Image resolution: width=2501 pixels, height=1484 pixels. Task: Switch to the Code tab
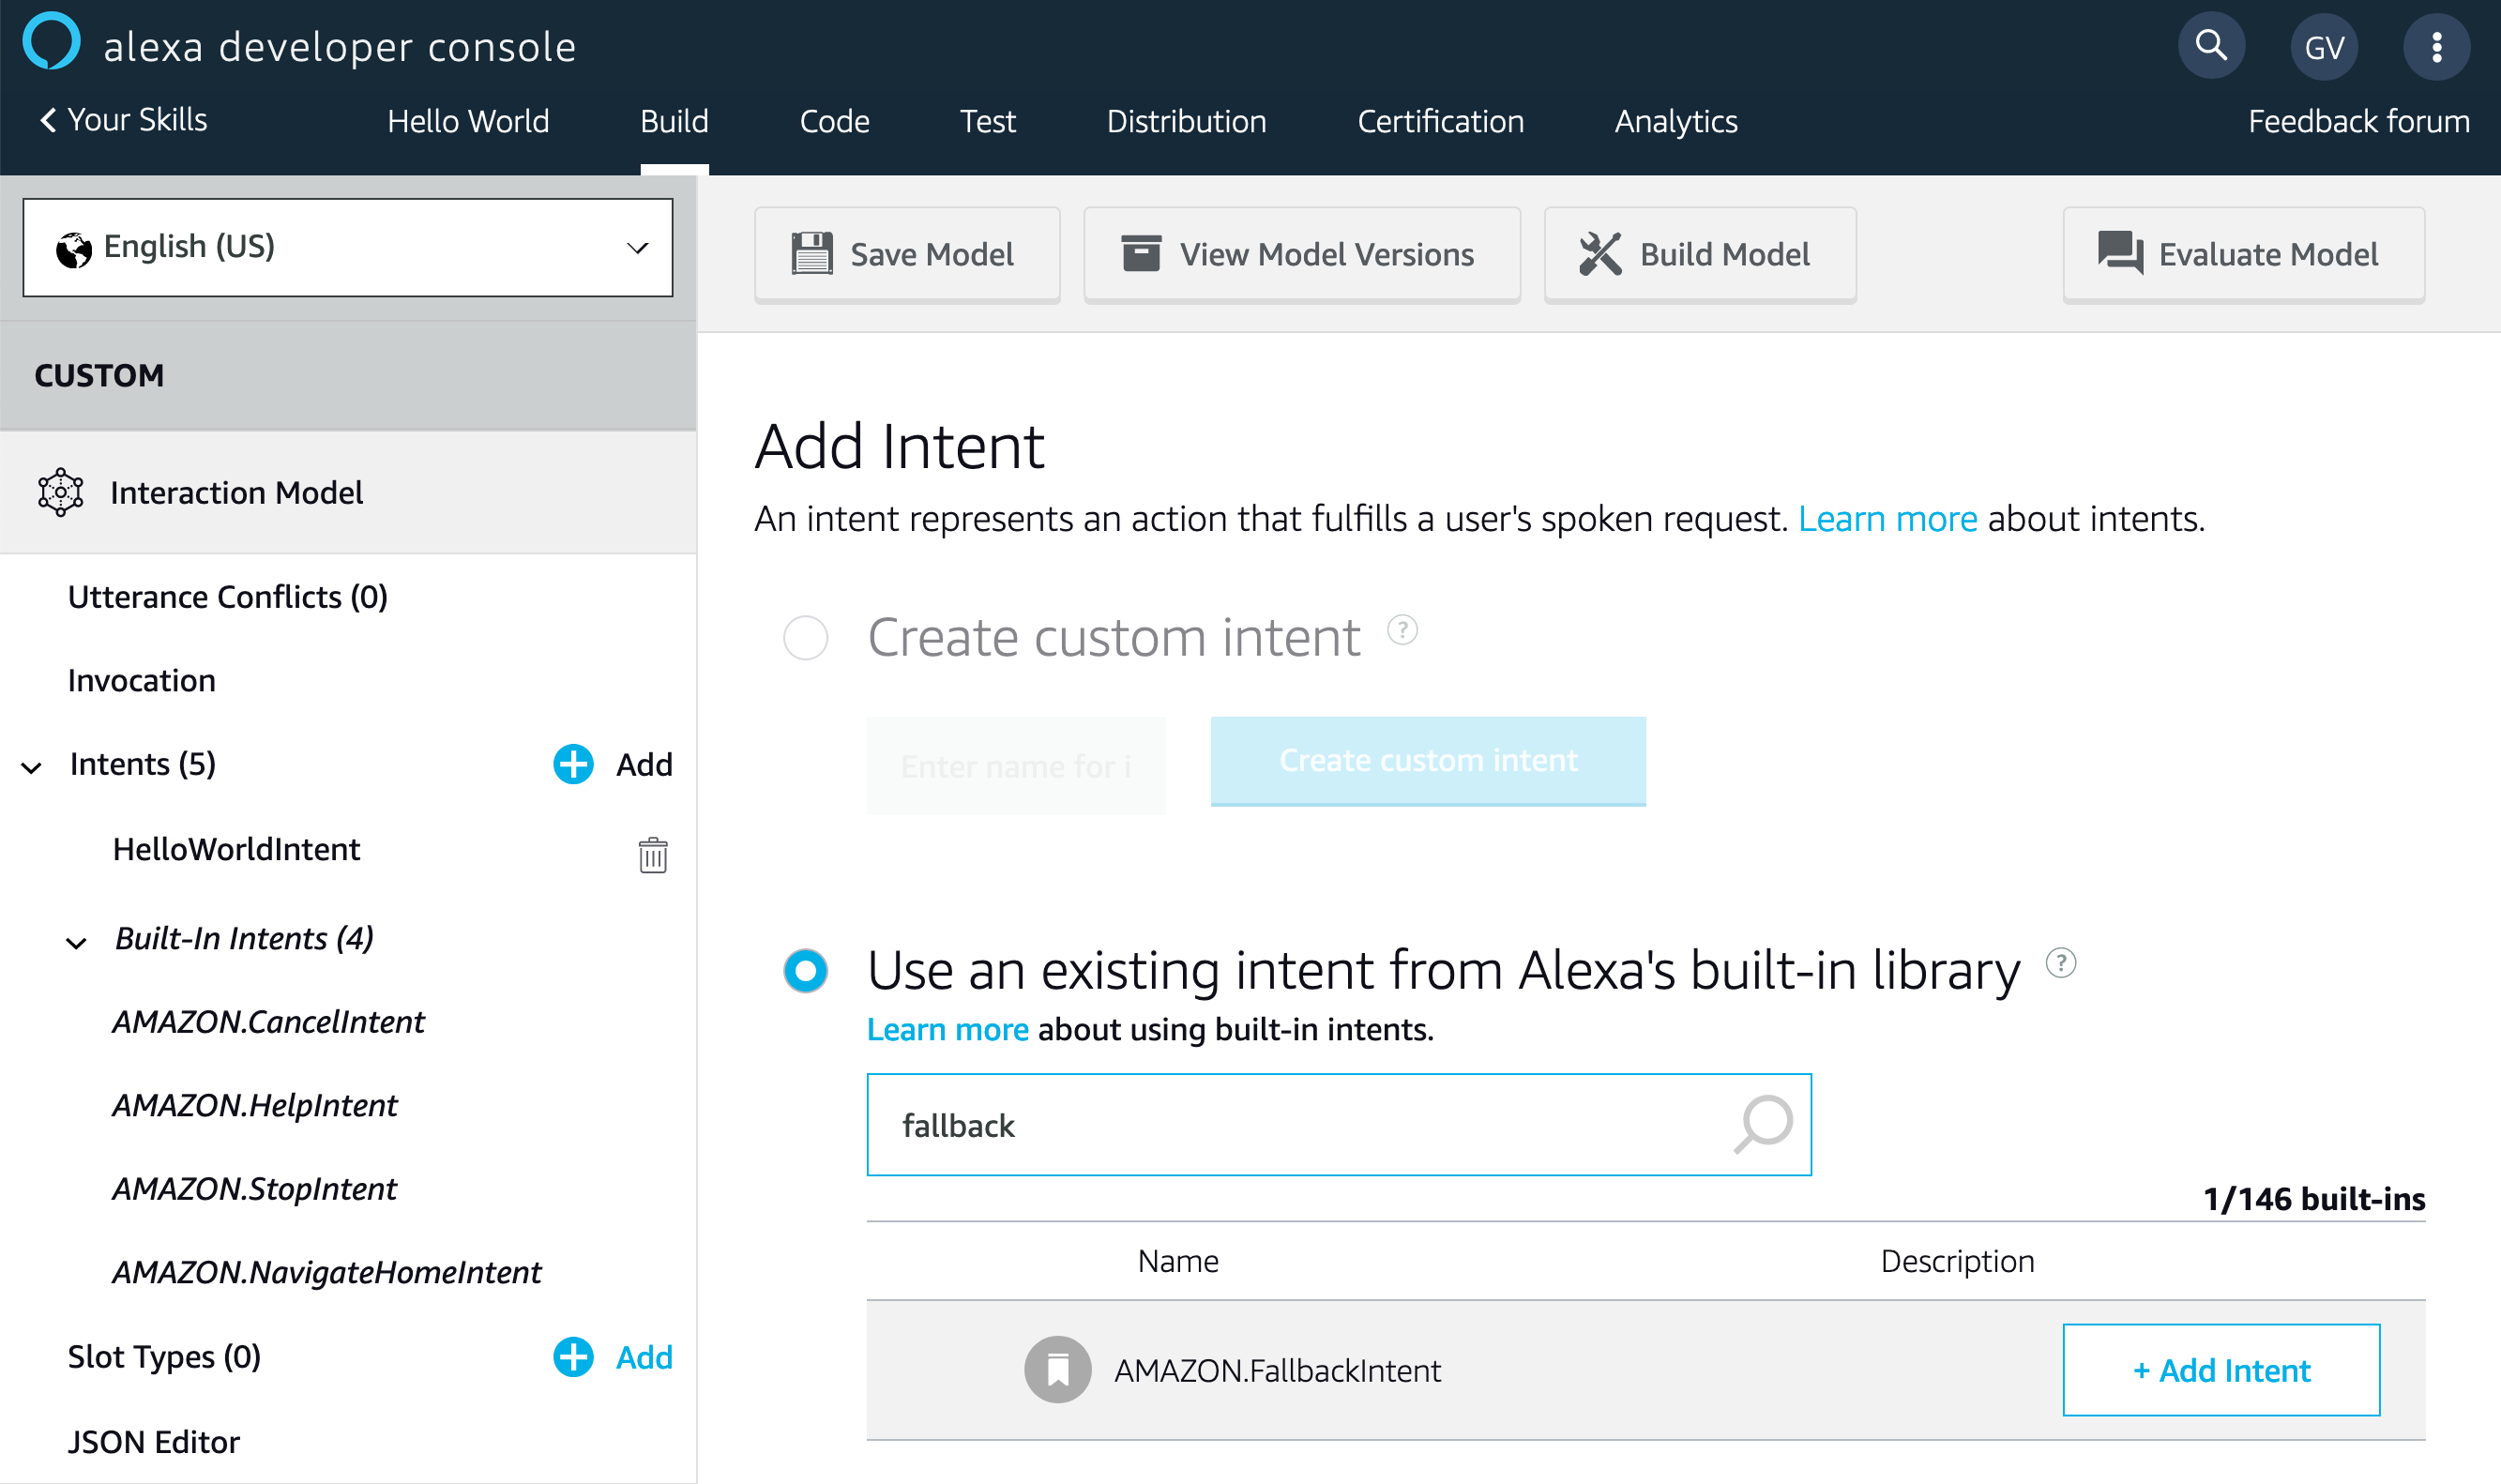tap(834, 121)
